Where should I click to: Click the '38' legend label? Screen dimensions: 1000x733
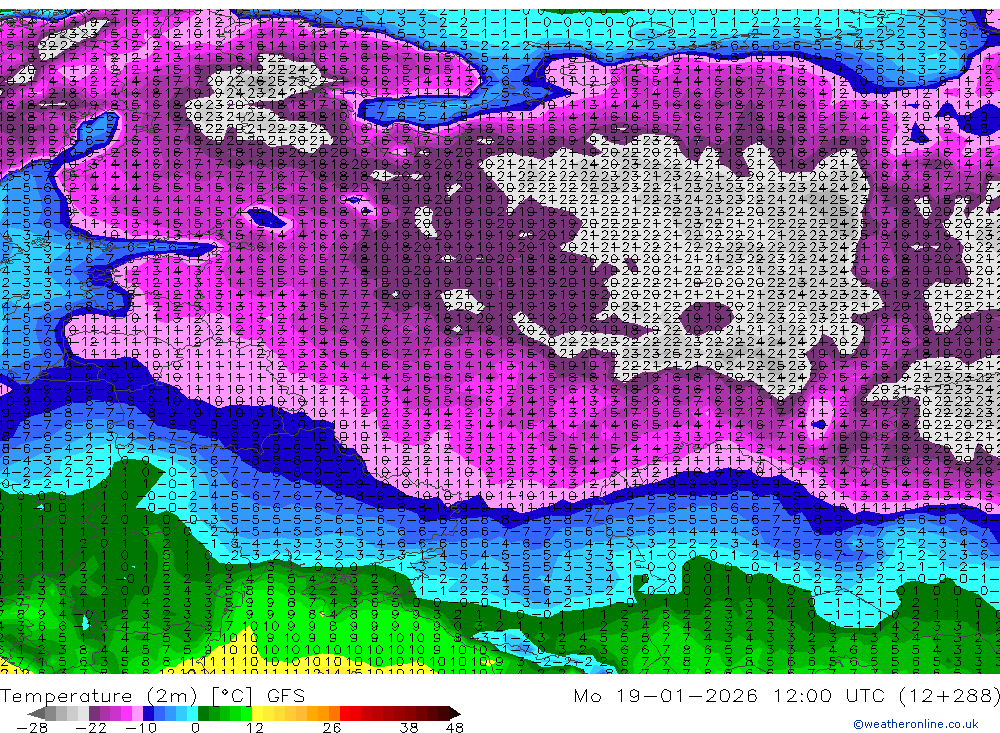(x=409, y=728)
